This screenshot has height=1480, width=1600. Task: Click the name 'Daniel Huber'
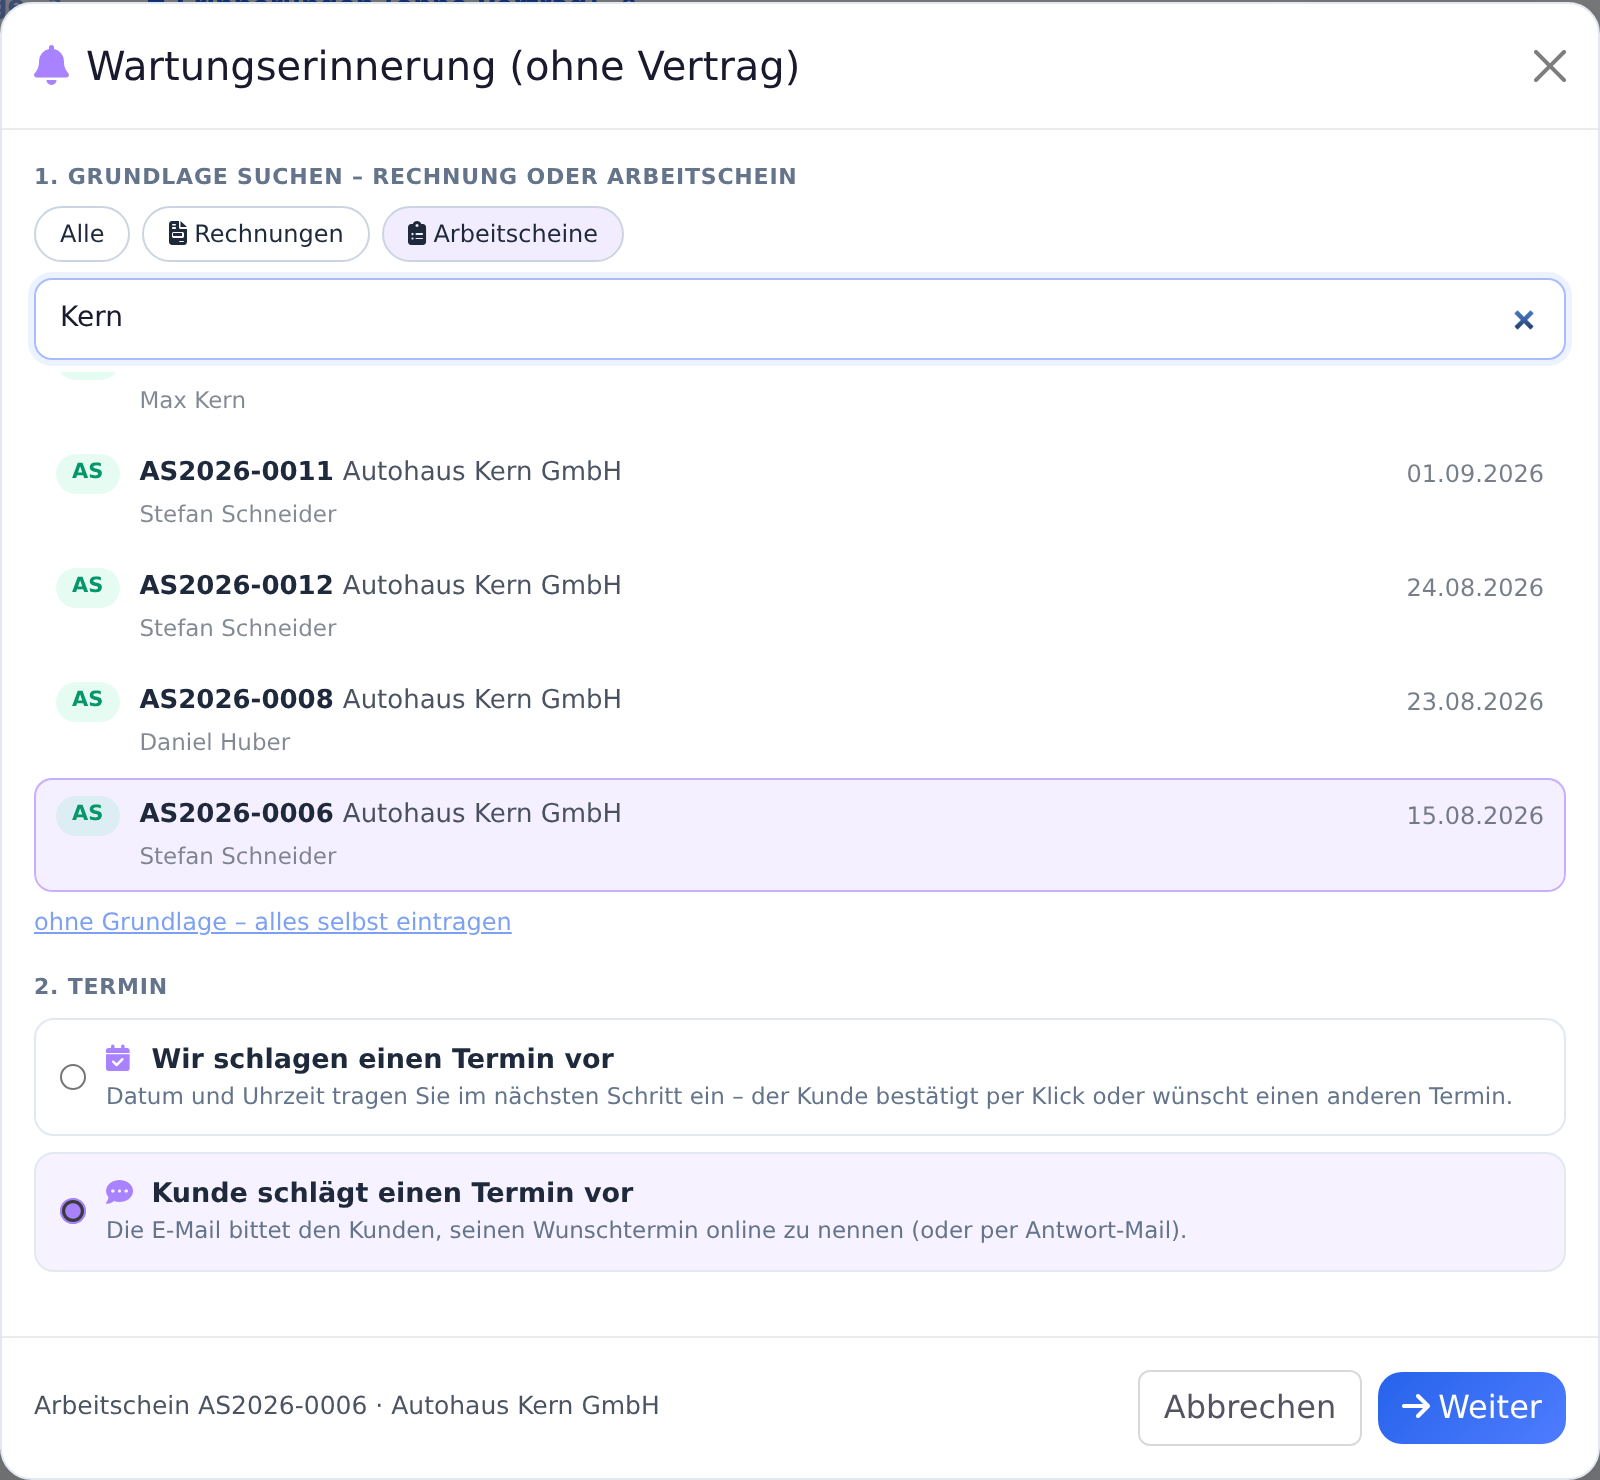click(x=215, y=742)
